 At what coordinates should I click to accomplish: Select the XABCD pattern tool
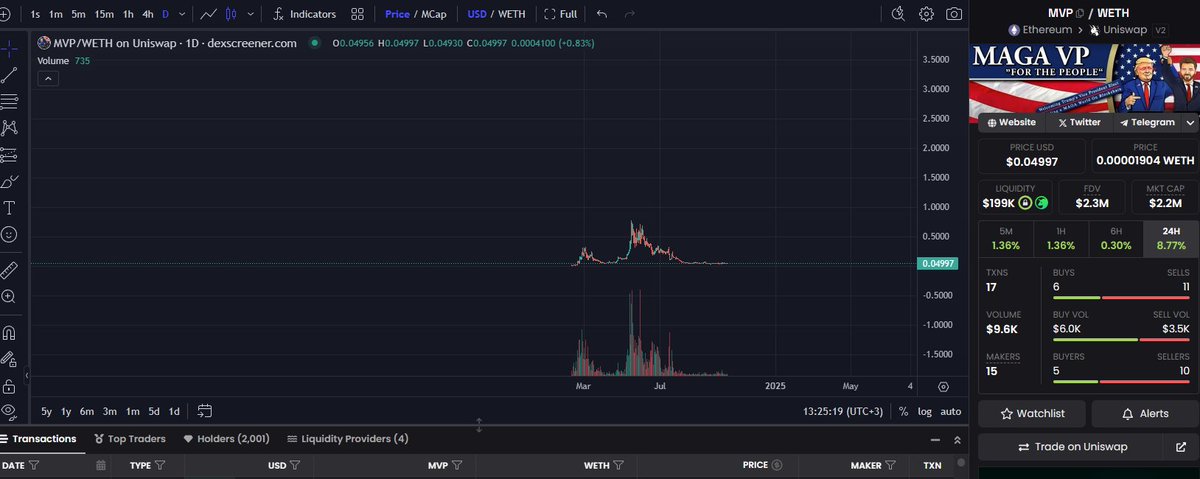pyautogui.click(x=9, y=127)
